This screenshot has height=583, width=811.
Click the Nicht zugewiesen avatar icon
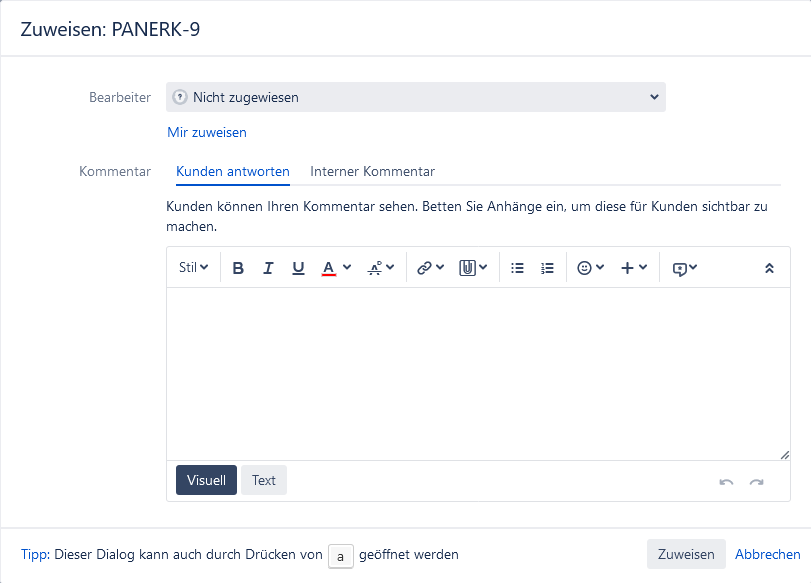179,97
